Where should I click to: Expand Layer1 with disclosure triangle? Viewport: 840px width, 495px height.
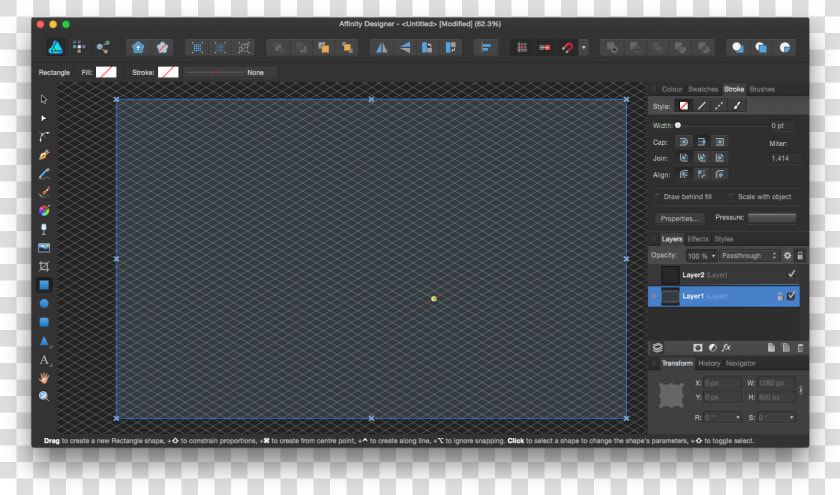(x=654, y=296)
